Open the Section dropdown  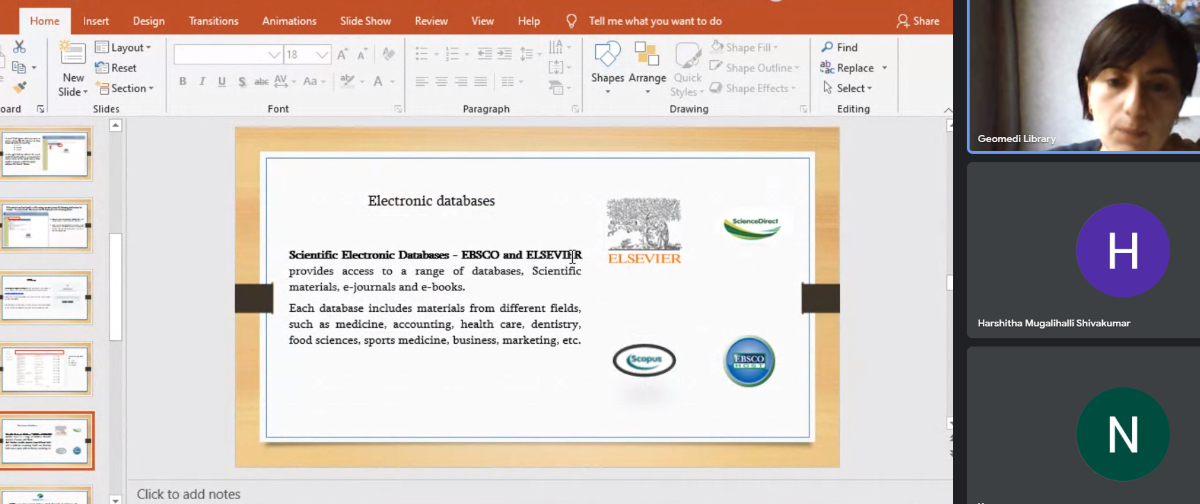point(125,88)
